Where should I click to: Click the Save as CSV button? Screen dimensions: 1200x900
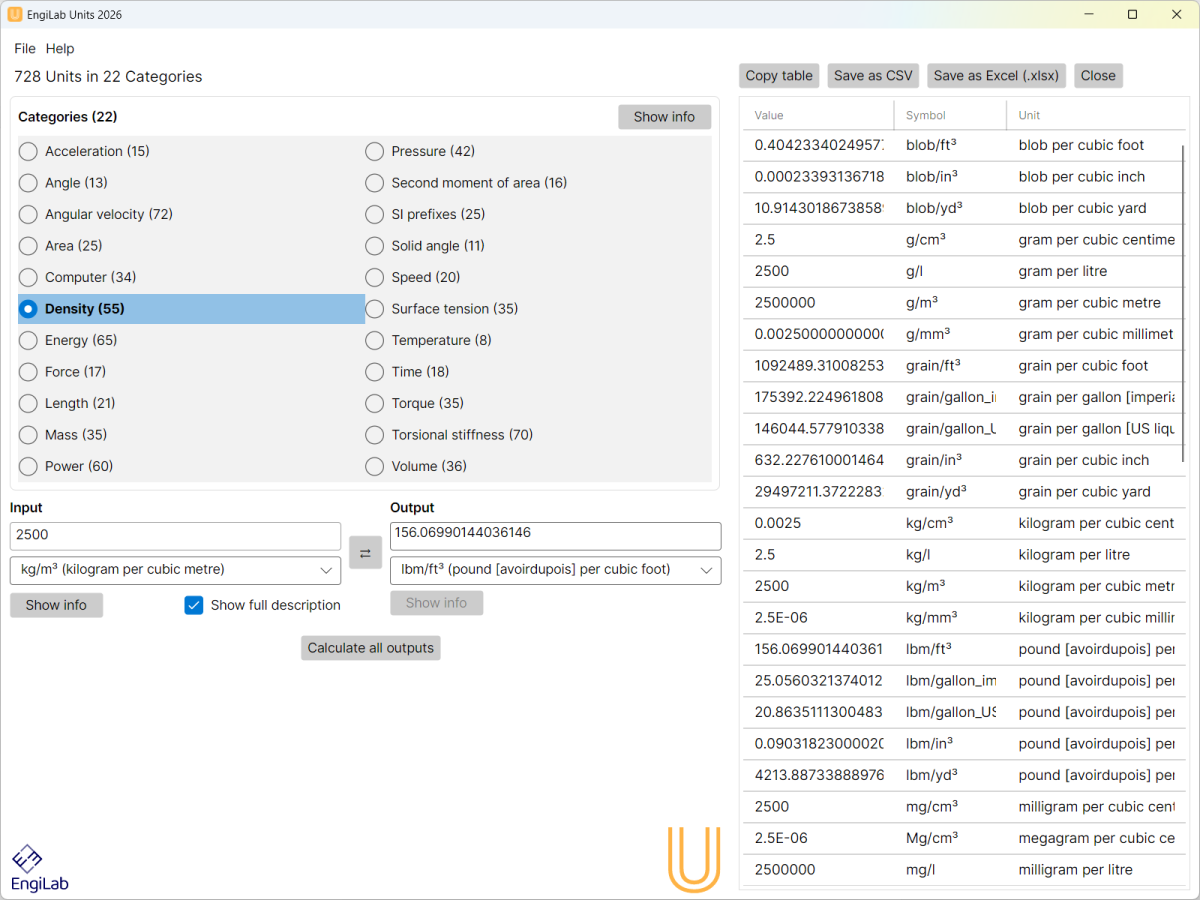873,76
